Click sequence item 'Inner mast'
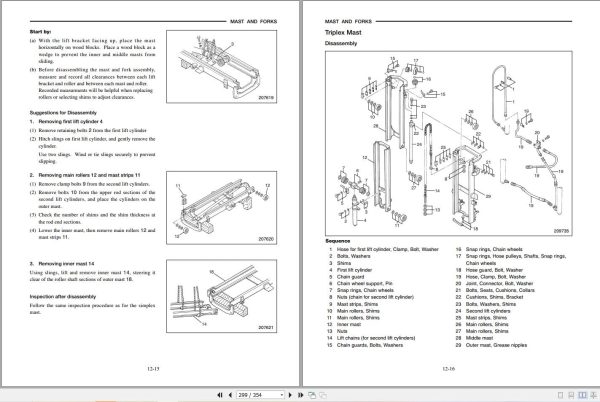The width and height of the screenshot is (600, 402). (349, 324)
